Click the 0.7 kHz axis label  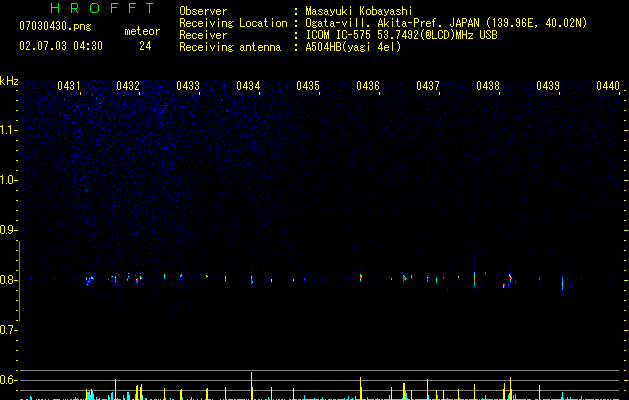(8, 330)
